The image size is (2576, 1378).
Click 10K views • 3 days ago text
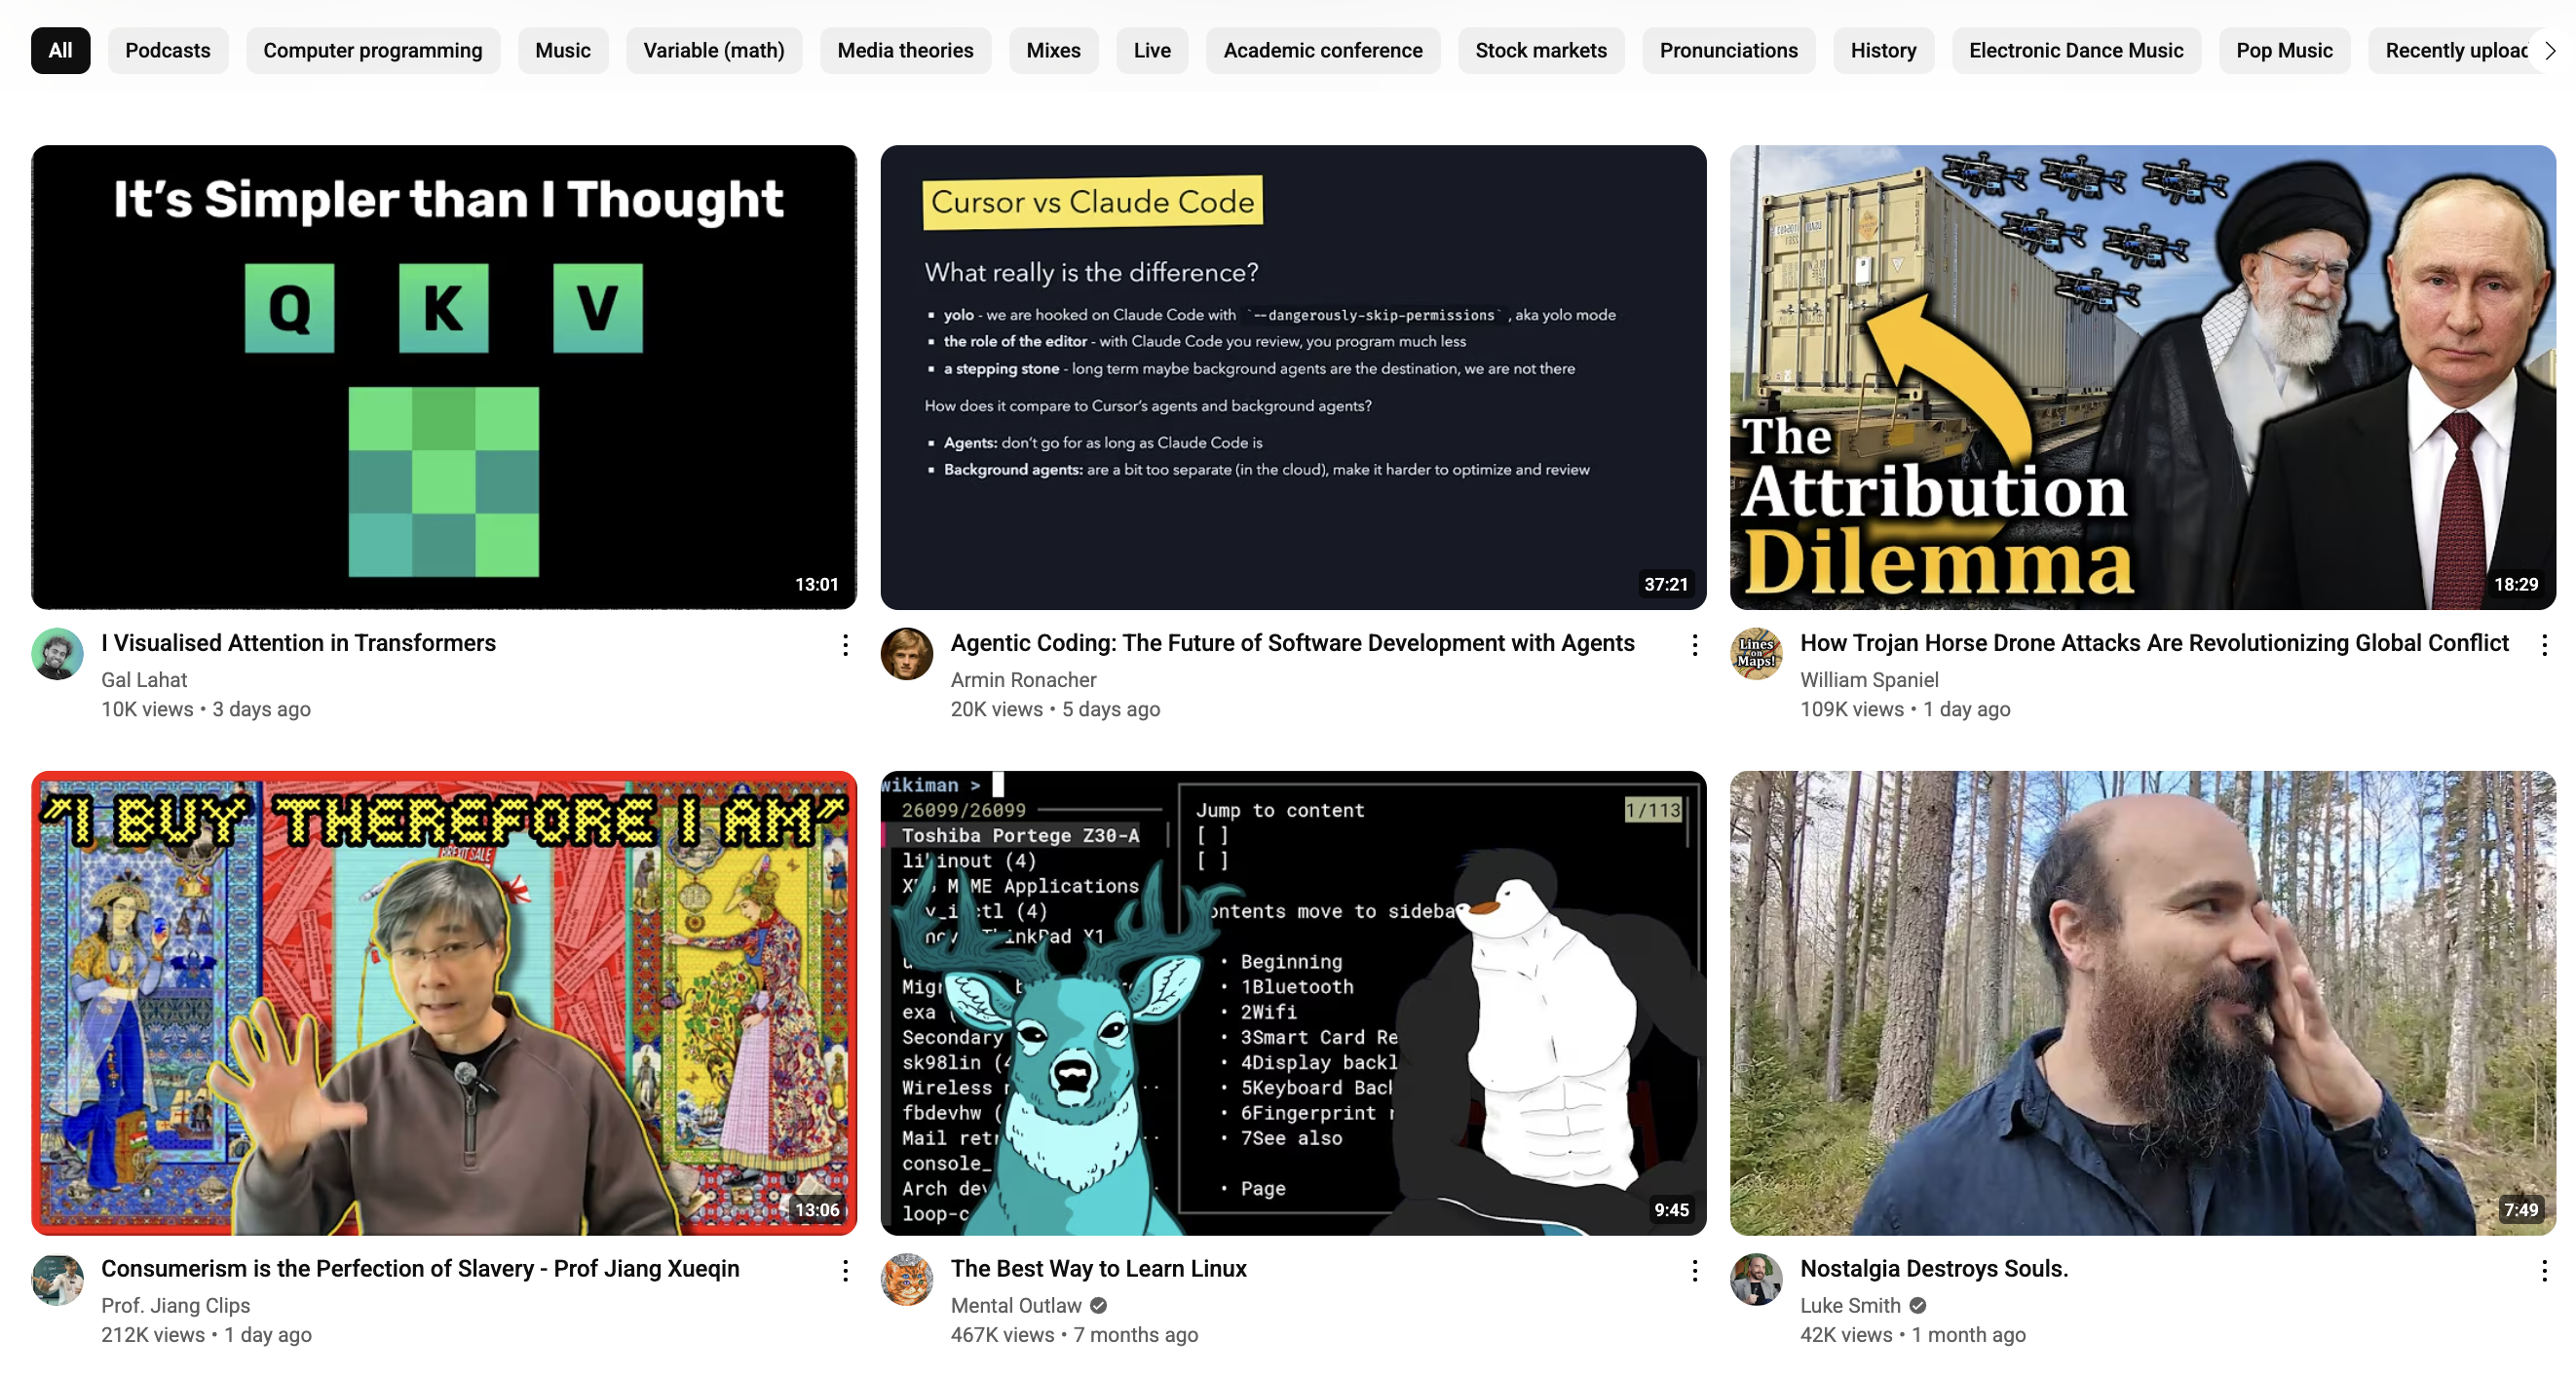click(x=206, y=709)
